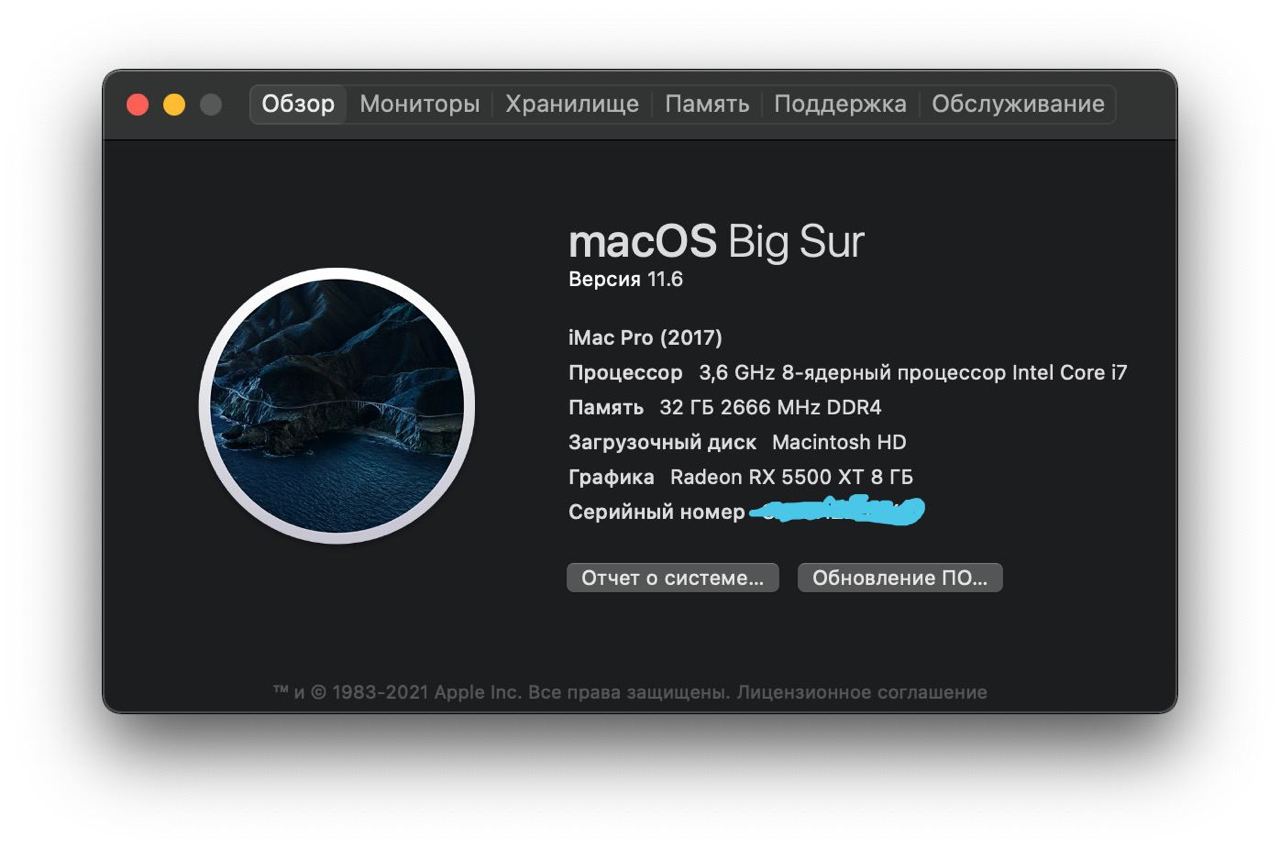Viewport: 1280px width, 849px height.
Task: Minimize the window with yellow button
Action: [x=174, y=104]
